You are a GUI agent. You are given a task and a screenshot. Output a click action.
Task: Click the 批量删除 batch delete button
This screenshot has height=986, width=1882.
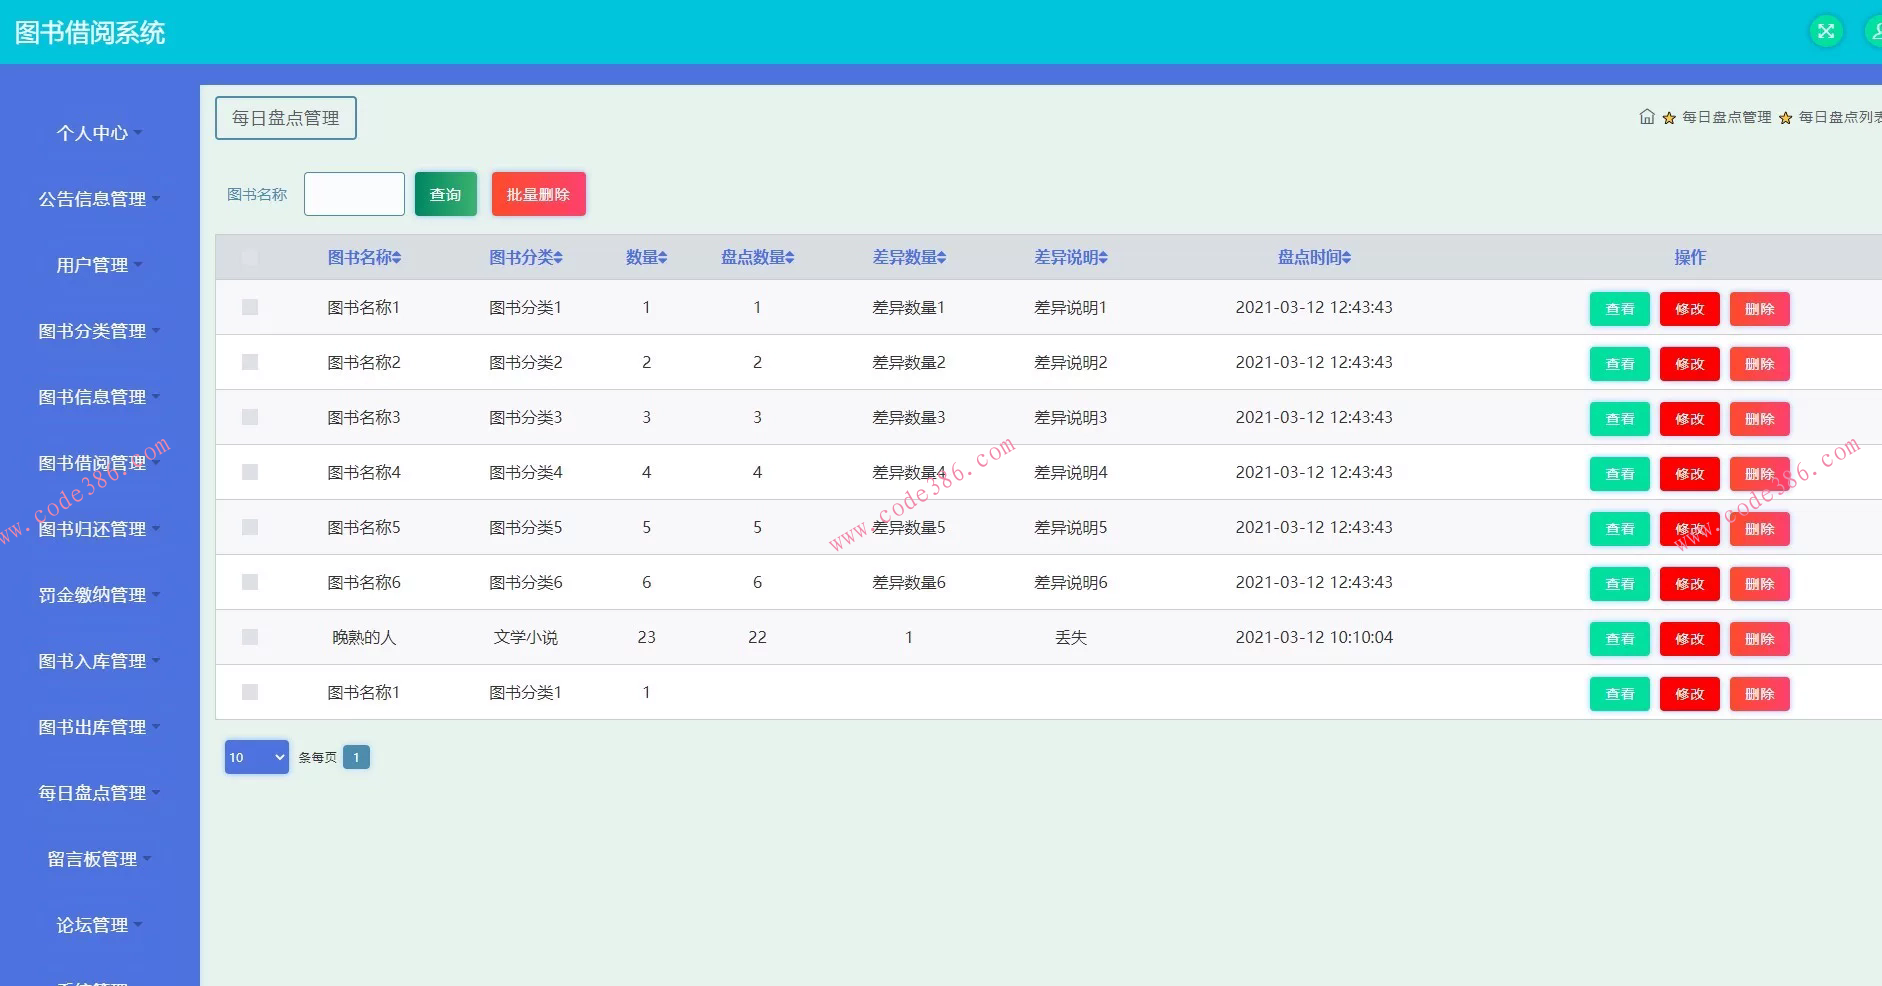click(538, 194)
